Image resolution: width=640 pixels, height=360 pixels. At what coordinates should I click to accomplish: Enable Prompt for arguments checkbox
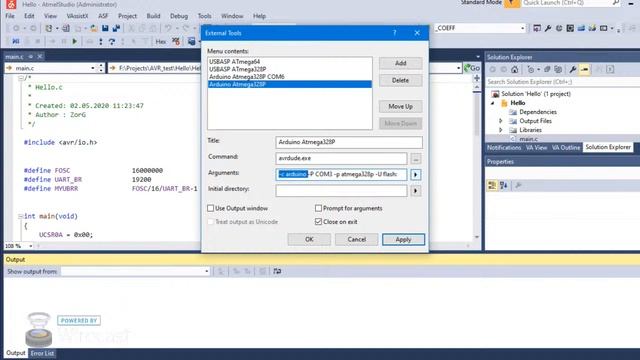(x=318, y=208)
